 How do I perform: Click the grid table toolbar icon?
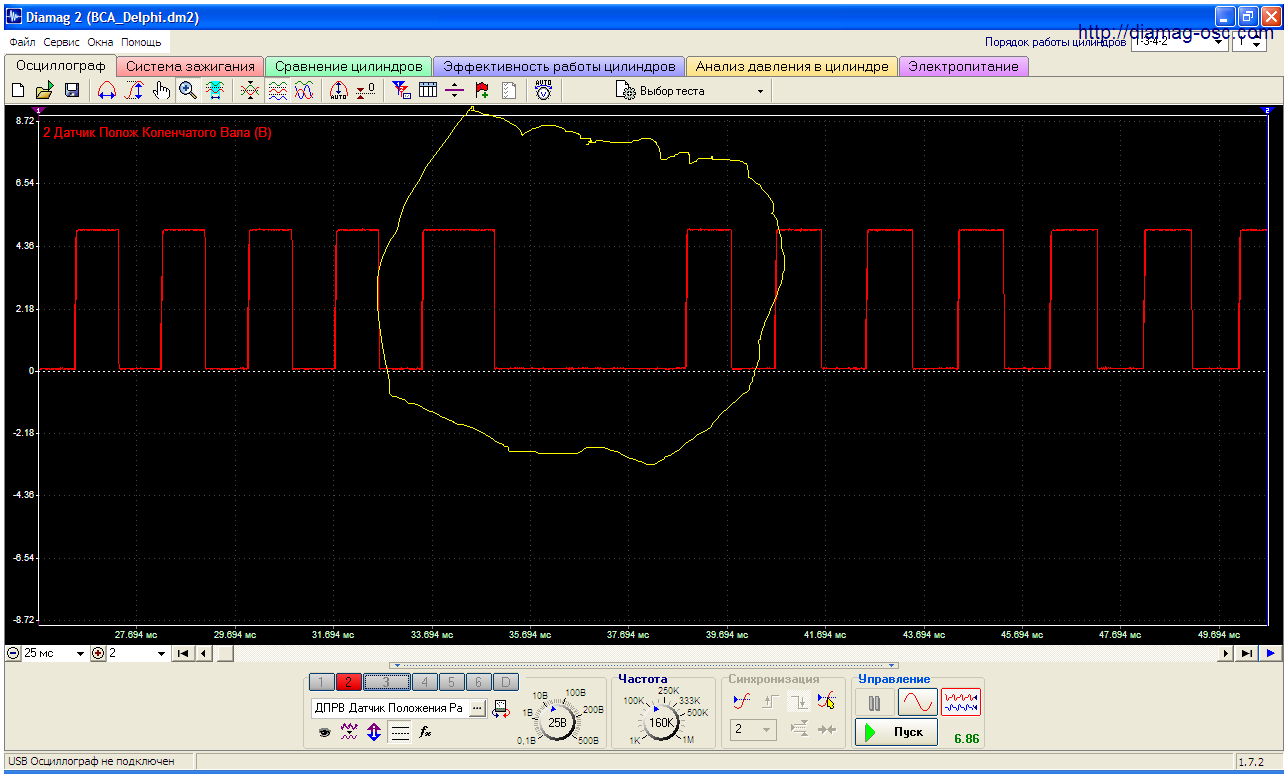428,91
